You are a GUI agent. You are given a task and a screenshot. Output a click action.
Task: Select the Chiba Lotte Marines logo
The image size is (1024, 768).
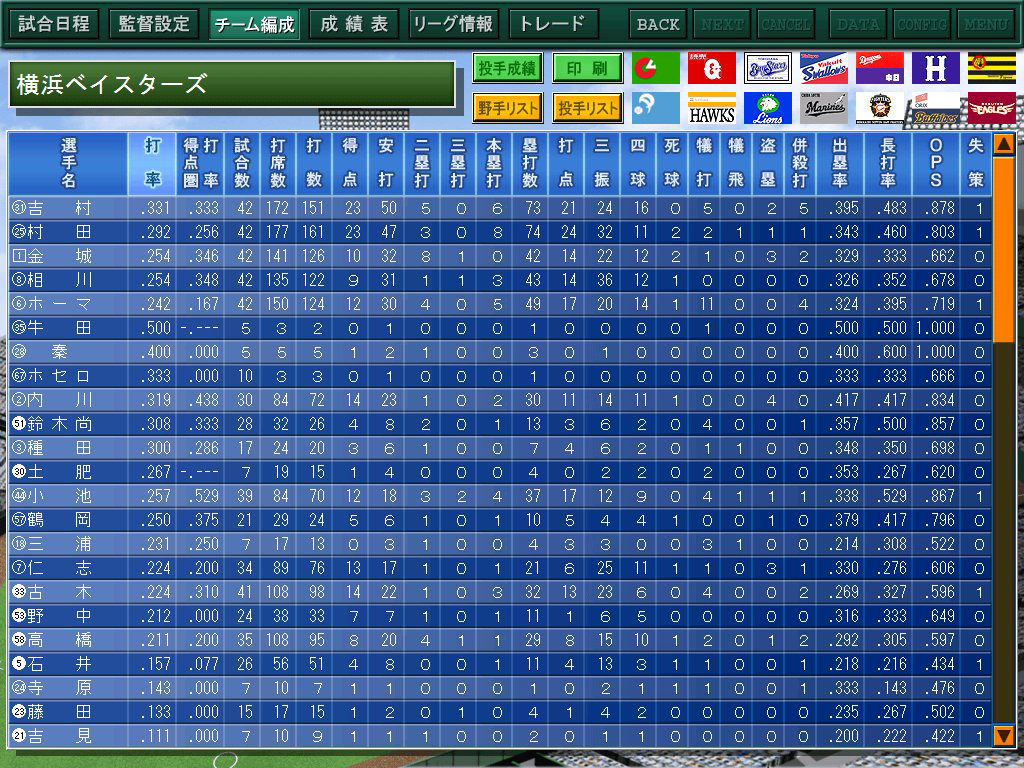click(x=823, y=108)
